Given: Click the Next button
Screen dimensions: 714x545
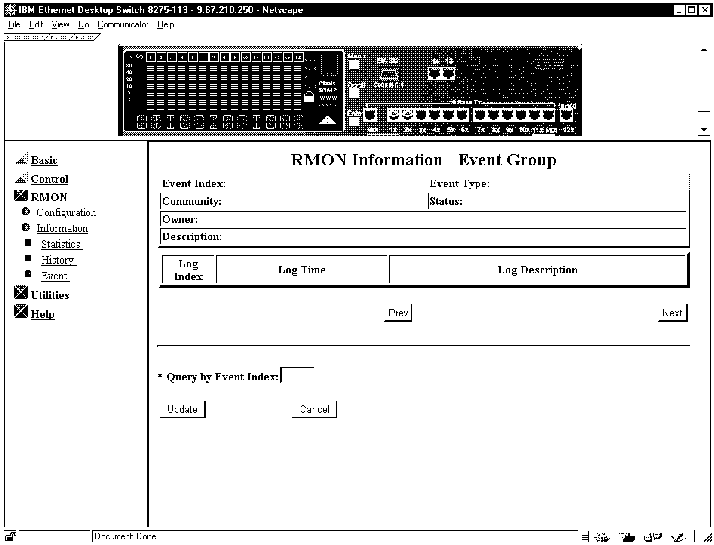Looking at the screenshot, I should (673, 313).
